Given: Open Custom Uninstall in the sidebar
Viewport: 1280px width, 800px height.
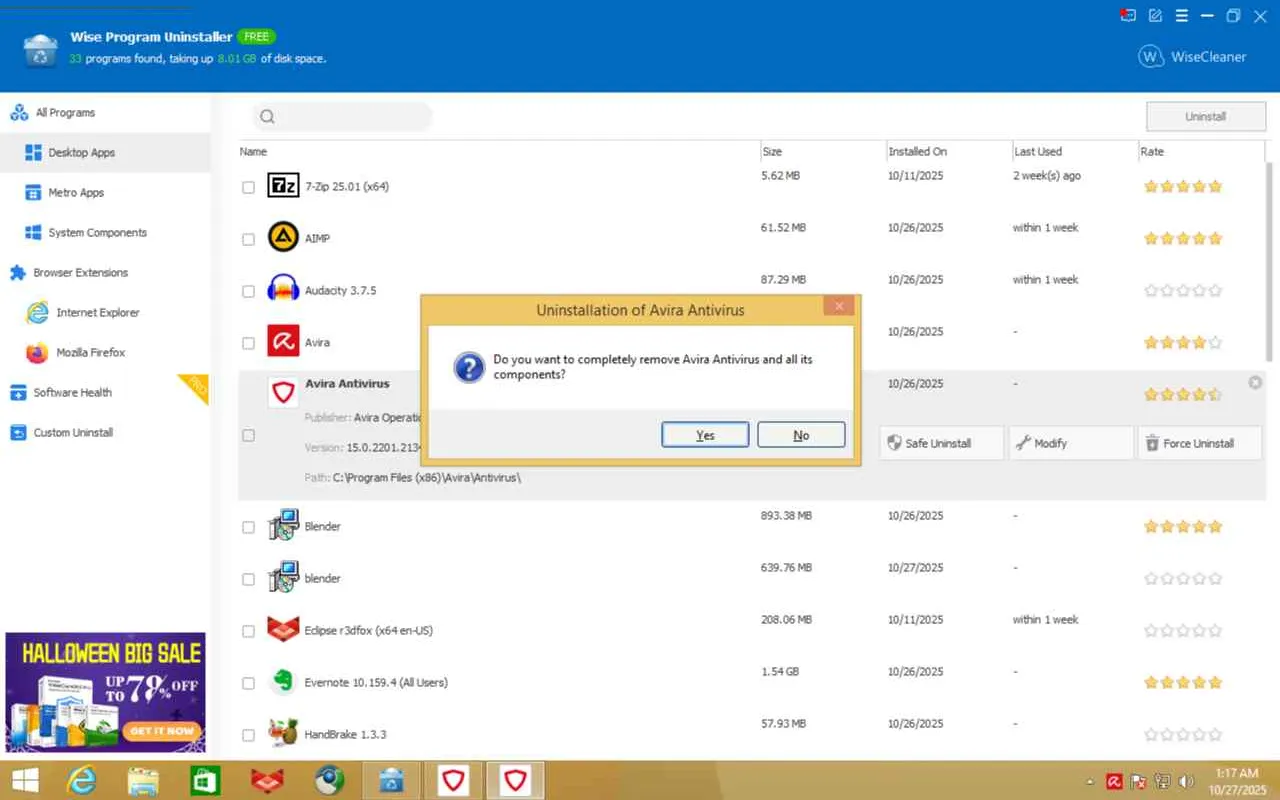Looking at the screenshot, I should click(105, 432).
